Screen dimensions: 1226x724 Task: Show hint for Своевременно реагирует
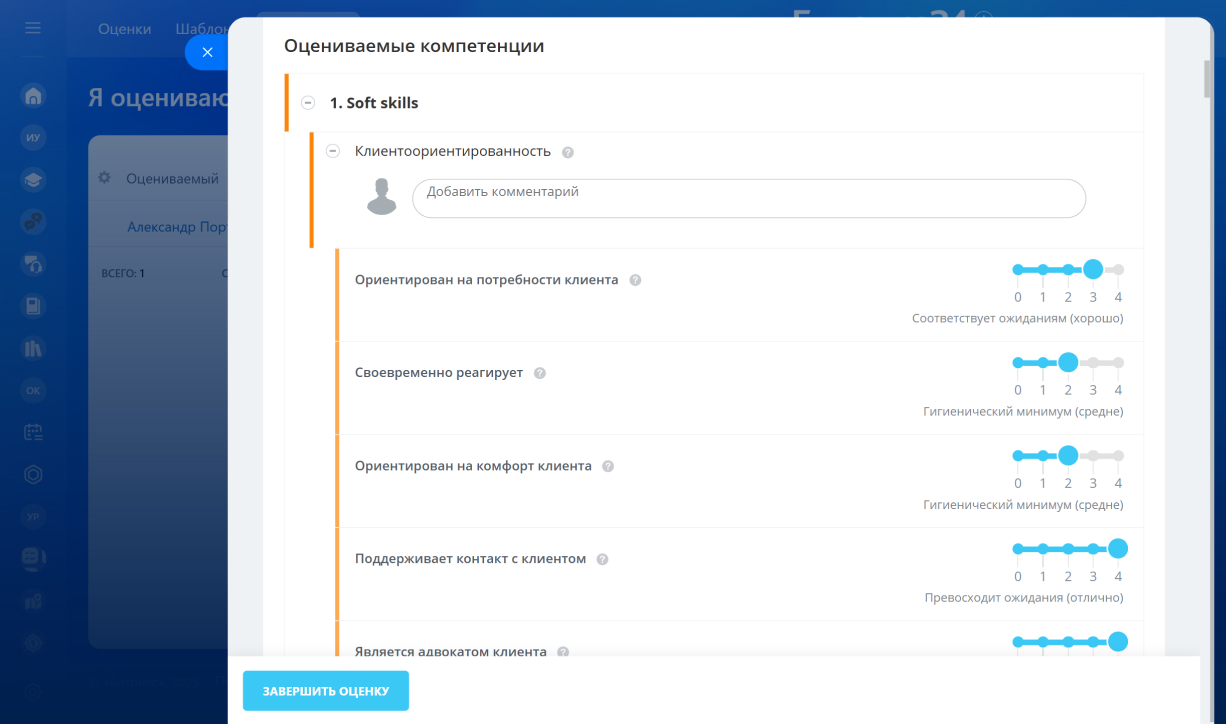click(540, 373)
